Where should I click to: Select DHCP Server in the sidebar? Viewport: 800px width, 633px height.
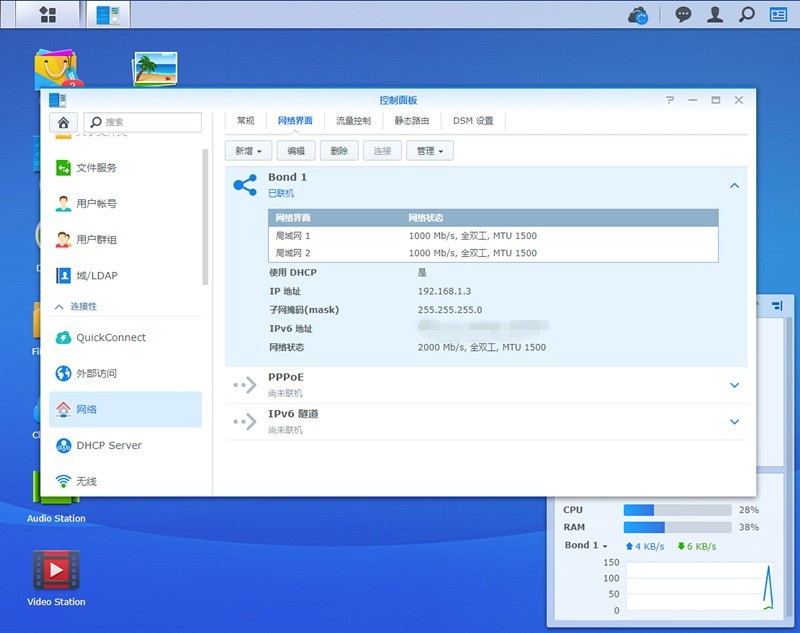(x=108, y=446)
